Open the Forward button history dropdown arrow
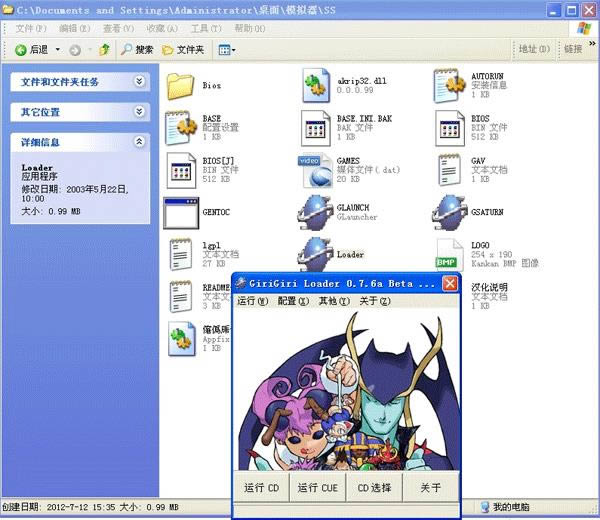Screen dimensions: 600x520 pyautogui.click(x=90, y=50)
